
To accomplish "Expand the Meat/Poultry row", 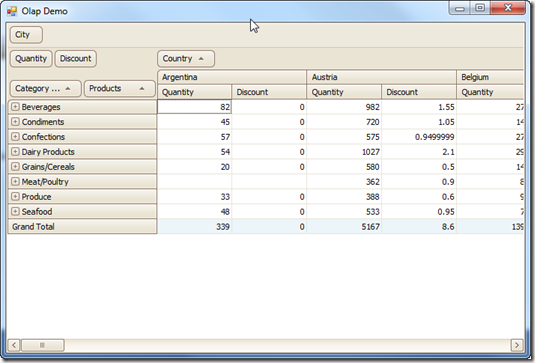I will [x=15, y=182].
